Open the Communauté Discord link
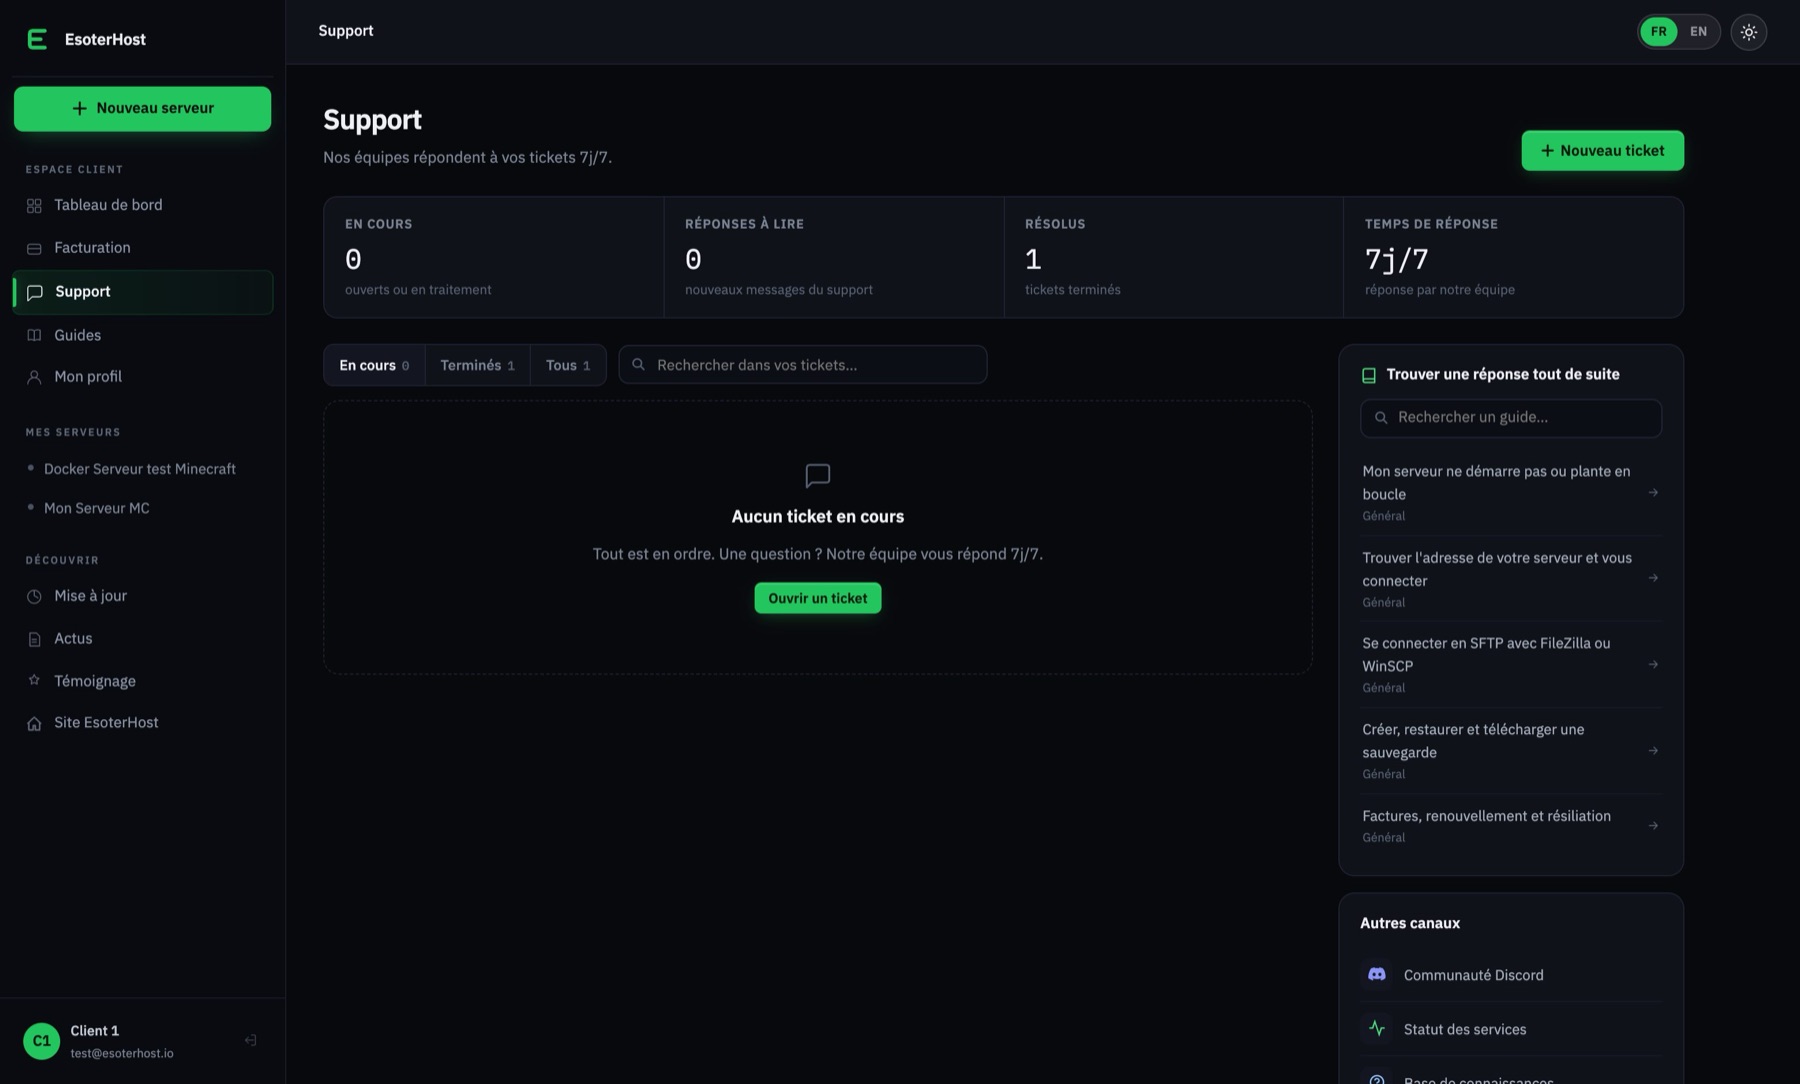 [x=1510, y=974]
